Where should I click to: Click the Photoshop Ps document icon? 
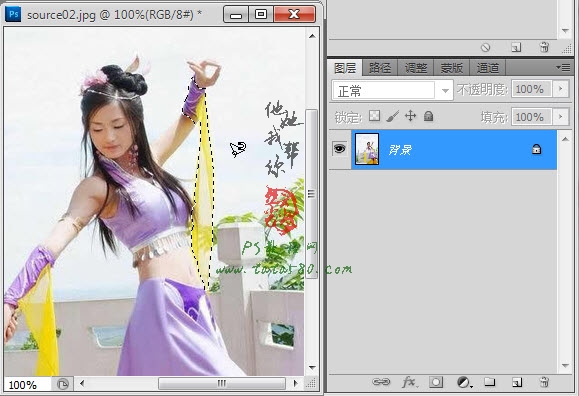click(x=13, y=14)
